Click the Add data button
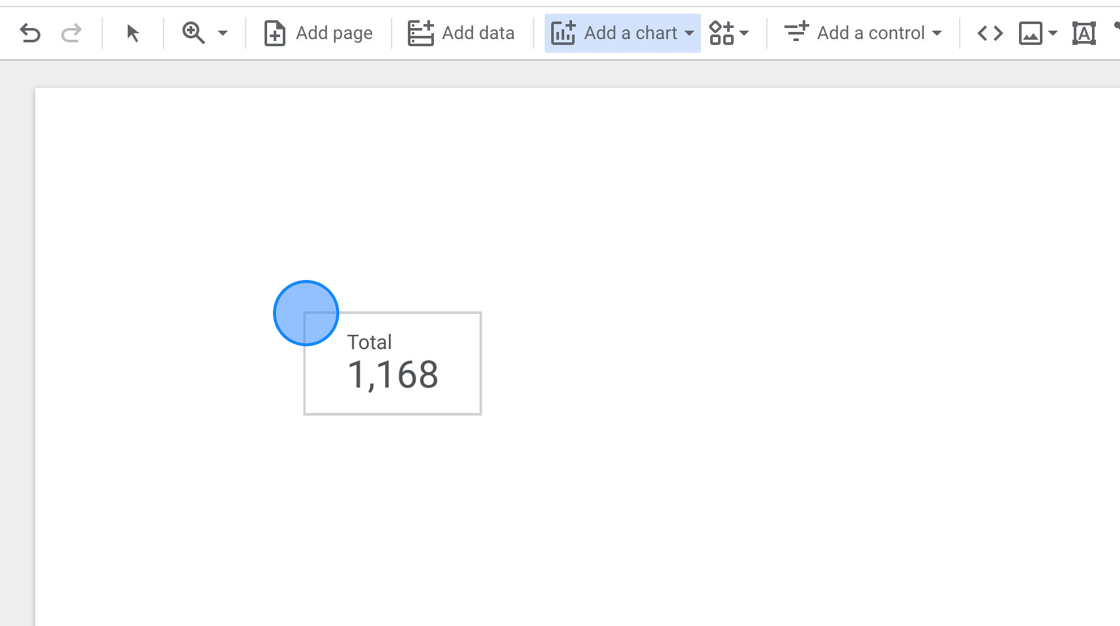 (x=461, y=32)
